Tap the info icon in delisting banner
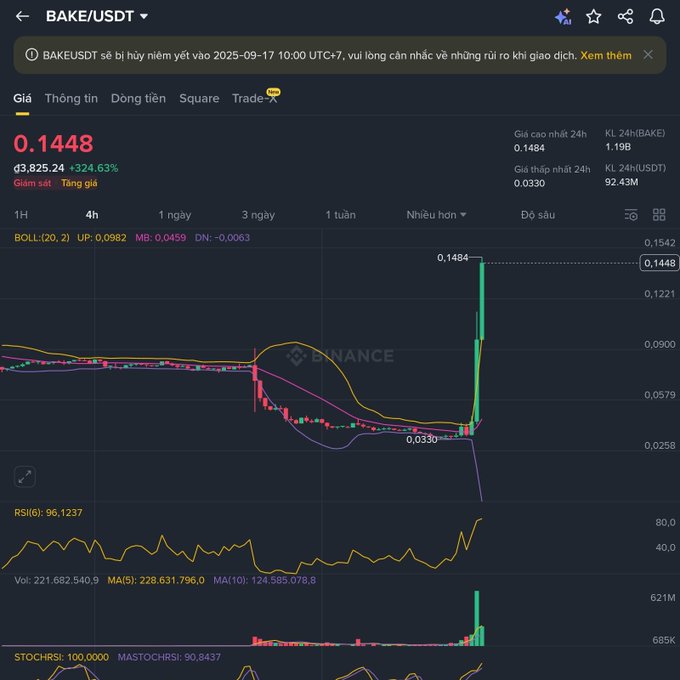 [31, 55]
